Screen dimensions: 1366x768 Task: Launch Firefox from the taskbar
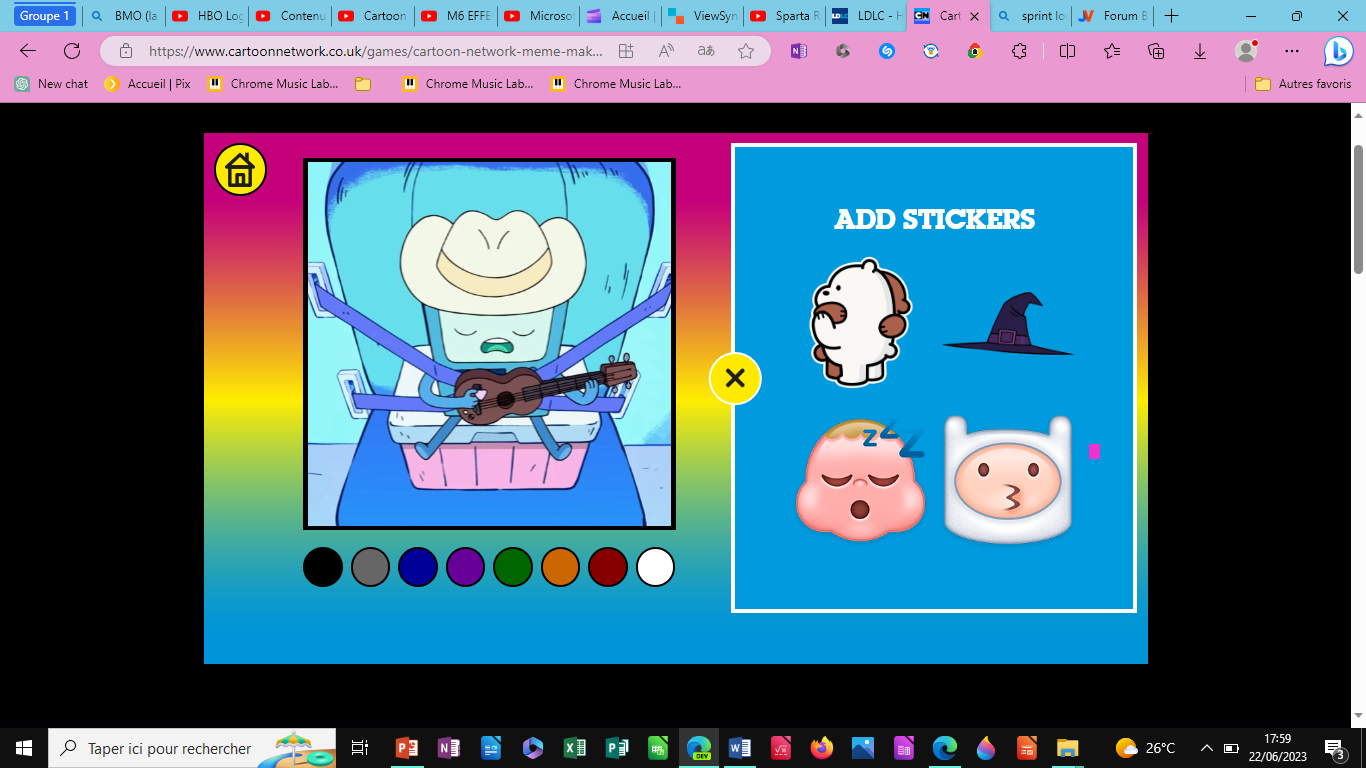coord(822,748)
